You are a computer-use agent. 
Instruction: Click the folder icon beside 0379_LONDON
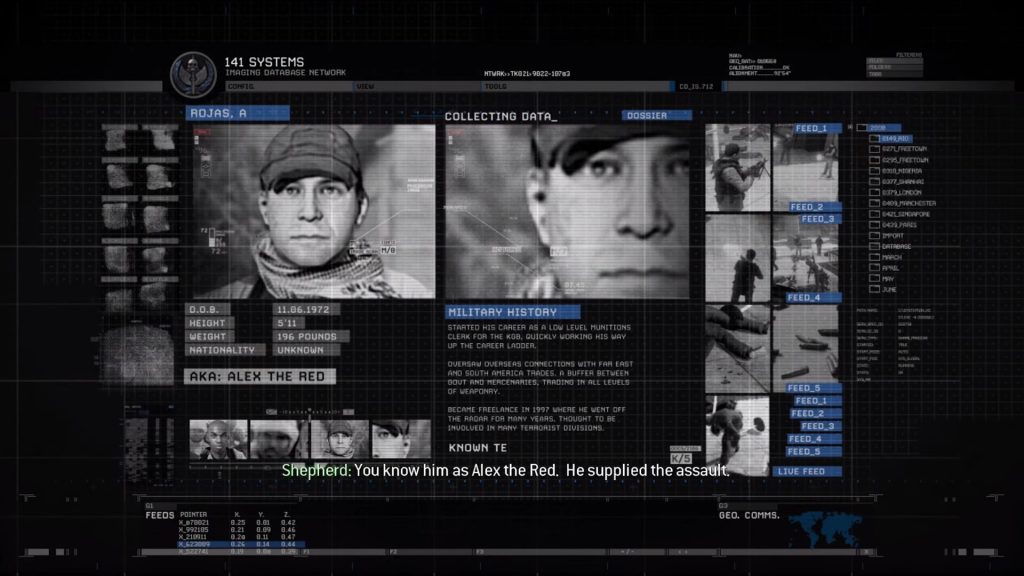[874, 193]
